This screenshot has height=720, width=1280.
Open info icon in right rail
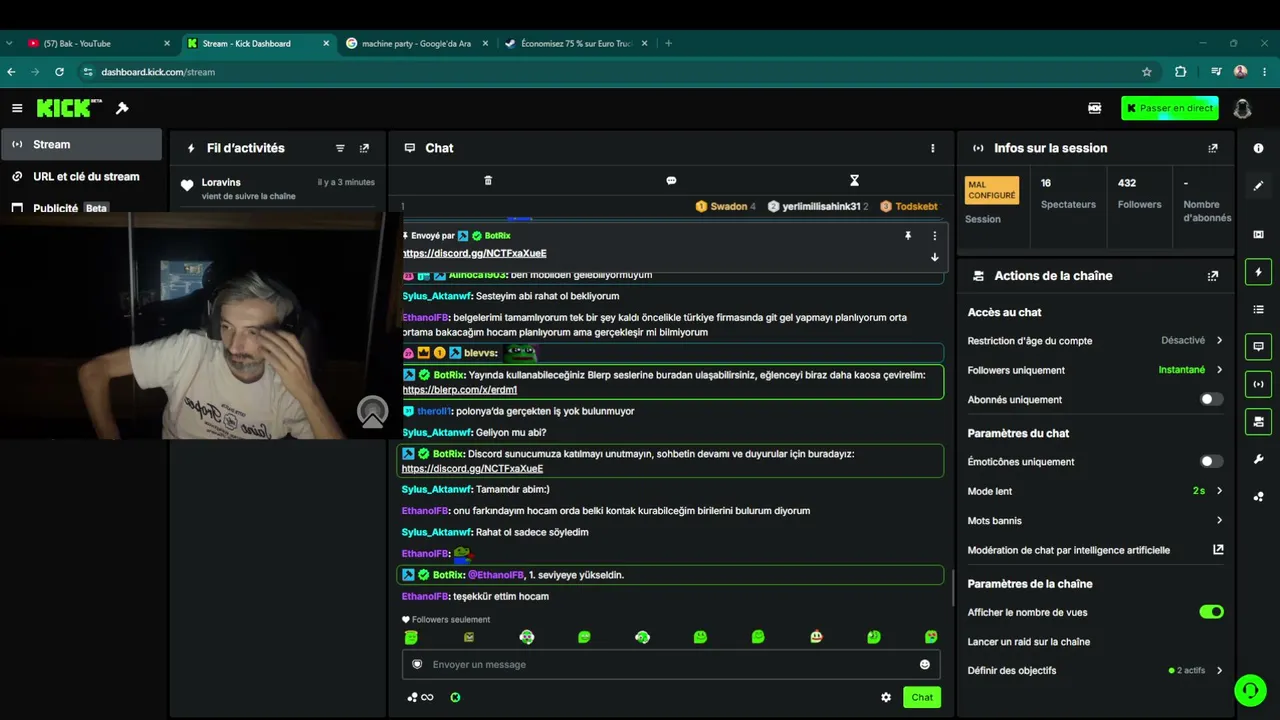tap(1258, 148)
